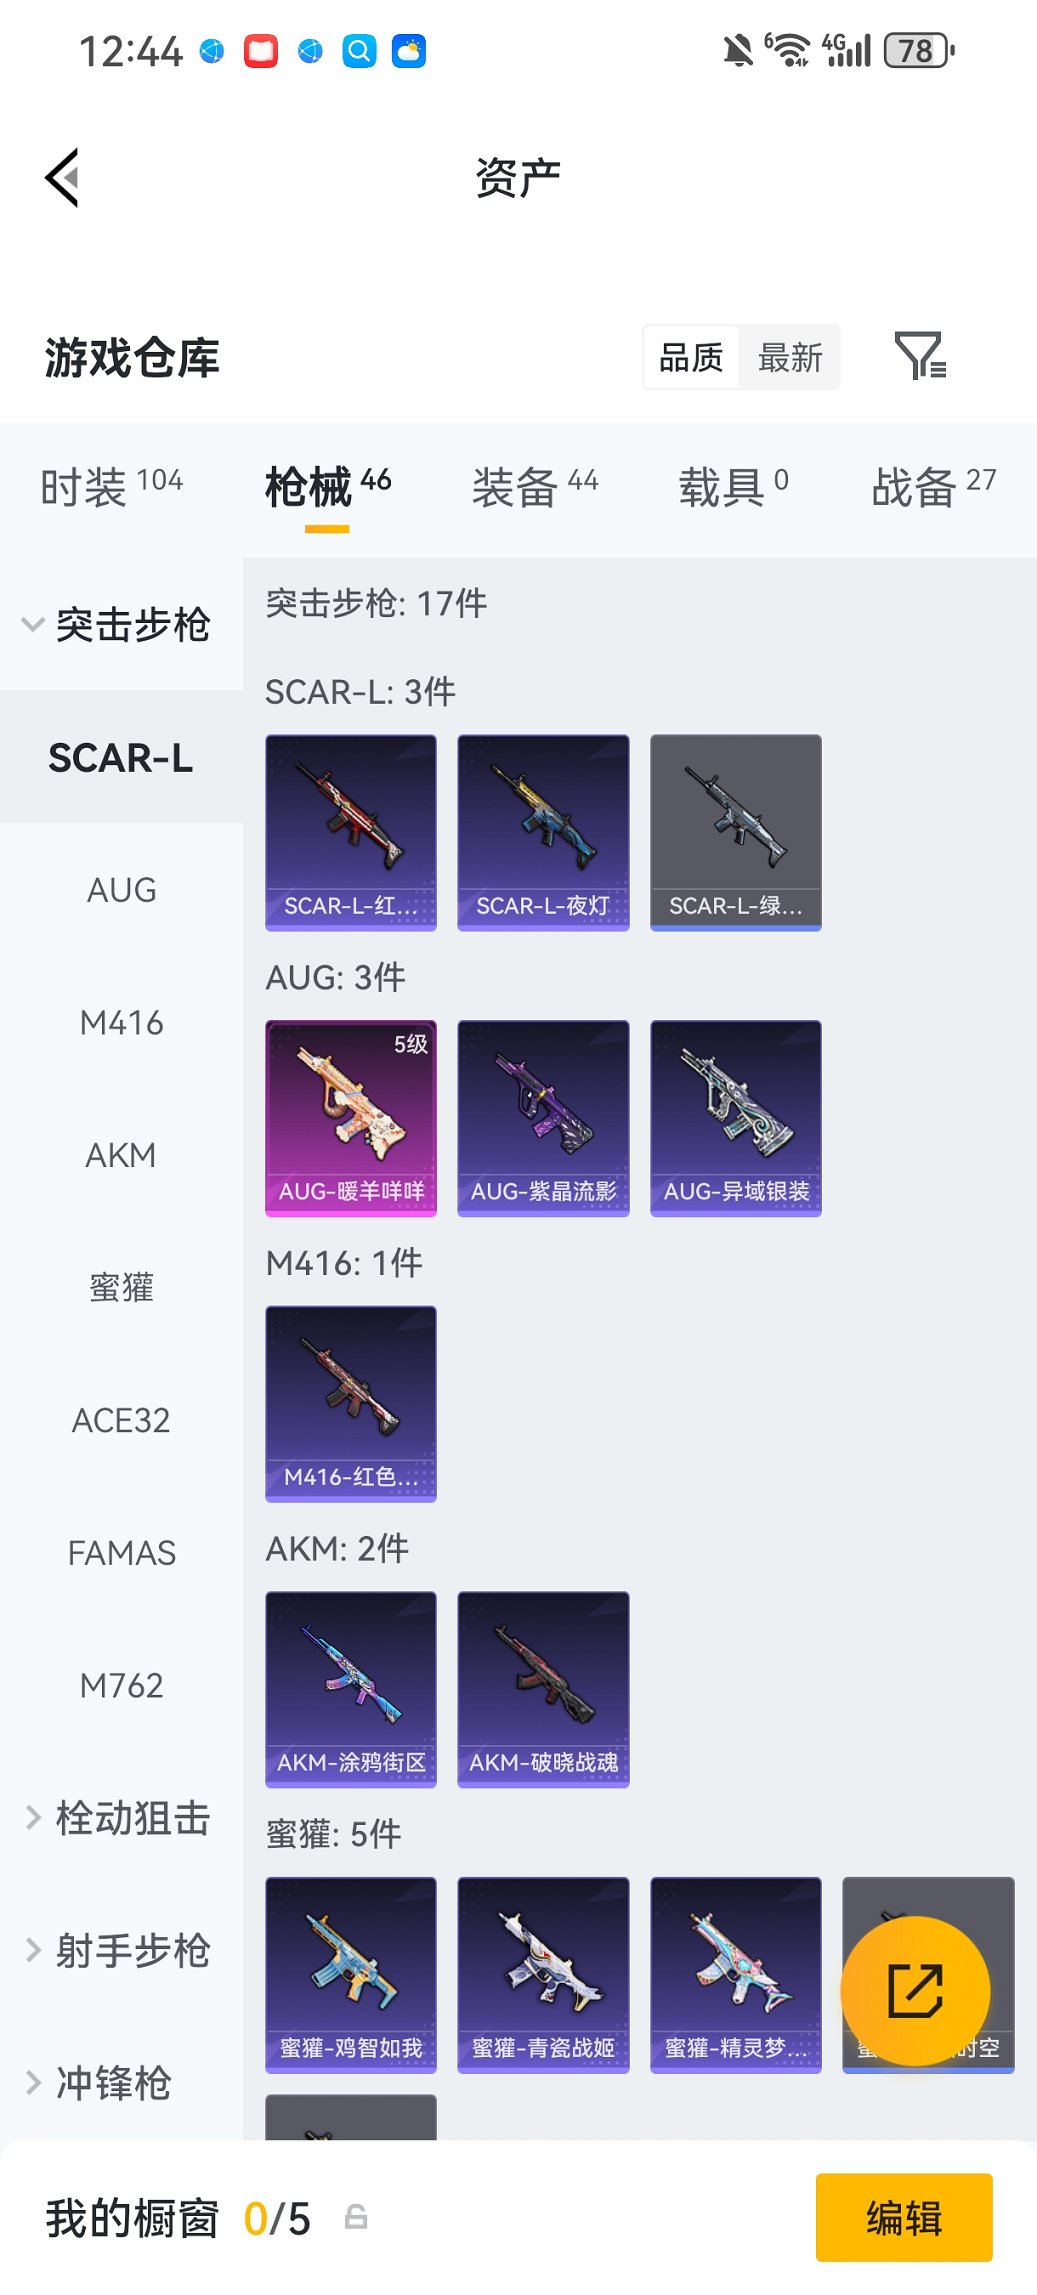Select the SCAR-L-夜灯 skin thumbnail
This screenshot has width=1037, height=2295.
(x=543, y=833)
